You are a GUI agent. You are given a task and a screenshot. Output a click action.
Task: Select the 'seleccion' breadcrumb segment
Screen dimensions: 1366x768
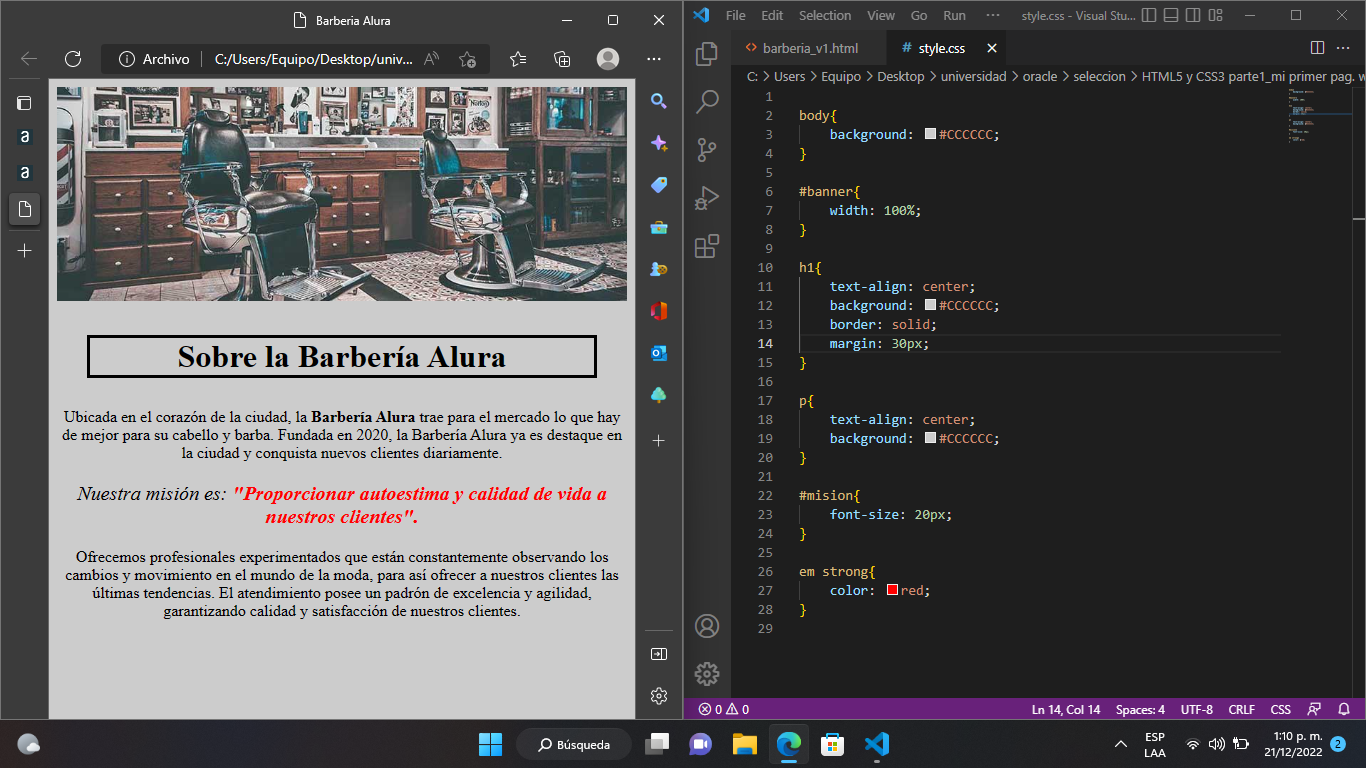1099,76
